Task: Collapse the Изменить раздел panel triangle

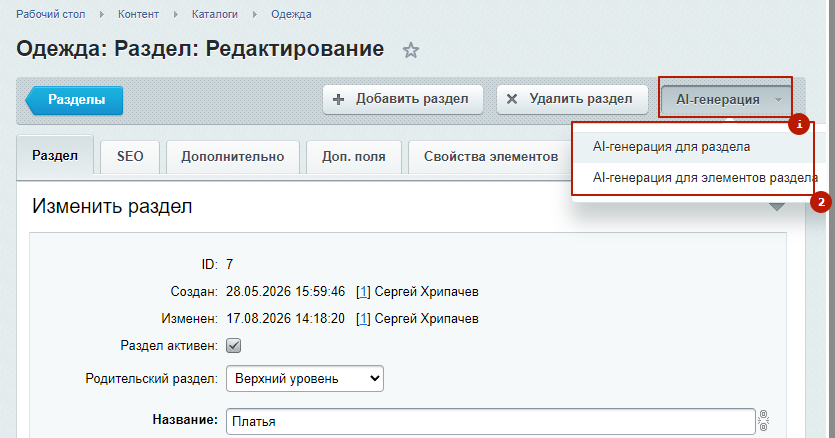Action: tap(777, 207)
